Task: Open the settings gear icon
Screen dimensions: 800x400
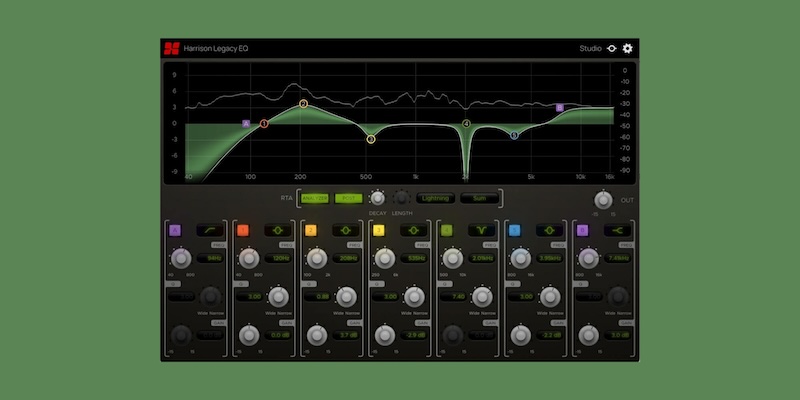Action: pos(628,48)
